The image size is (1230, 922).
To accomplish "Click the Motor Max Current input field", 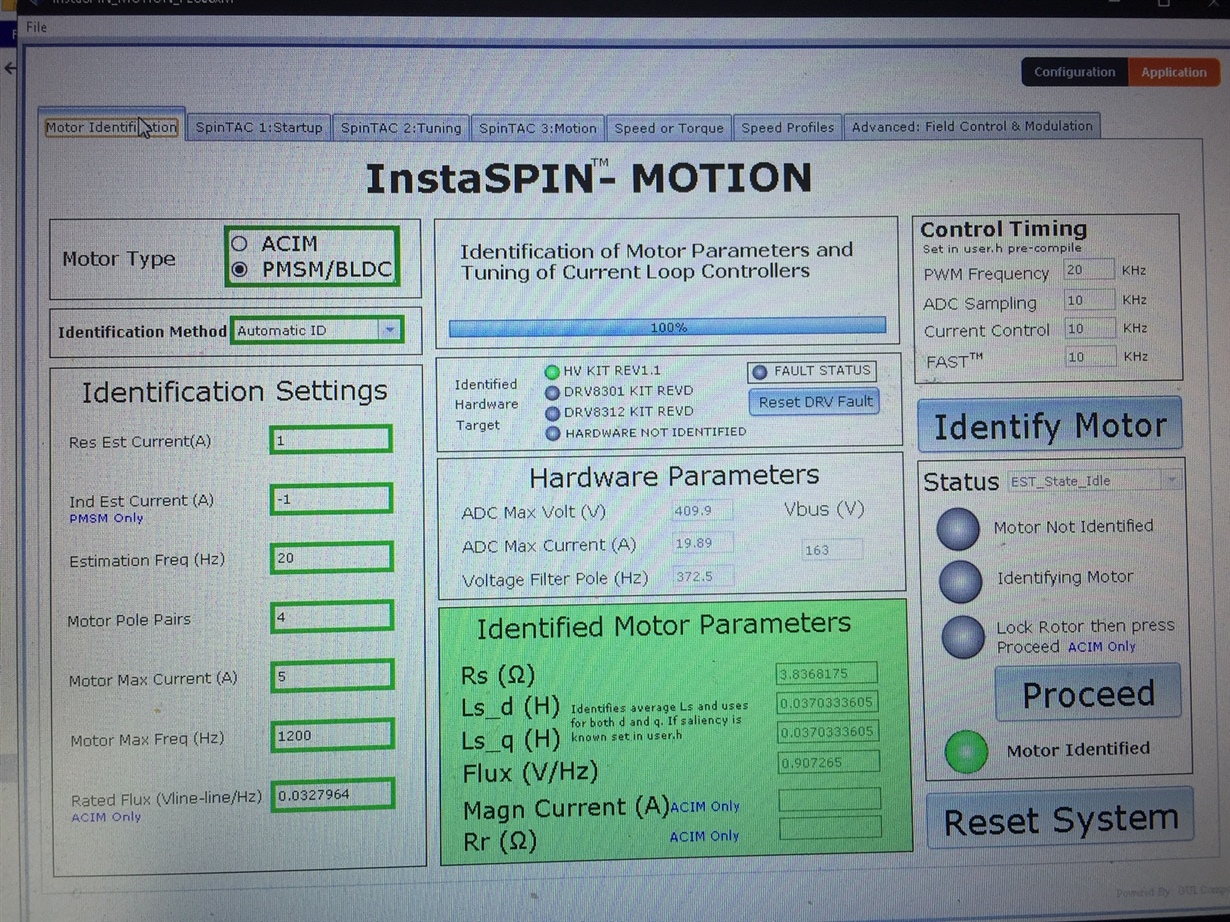I will coord(332,676).
